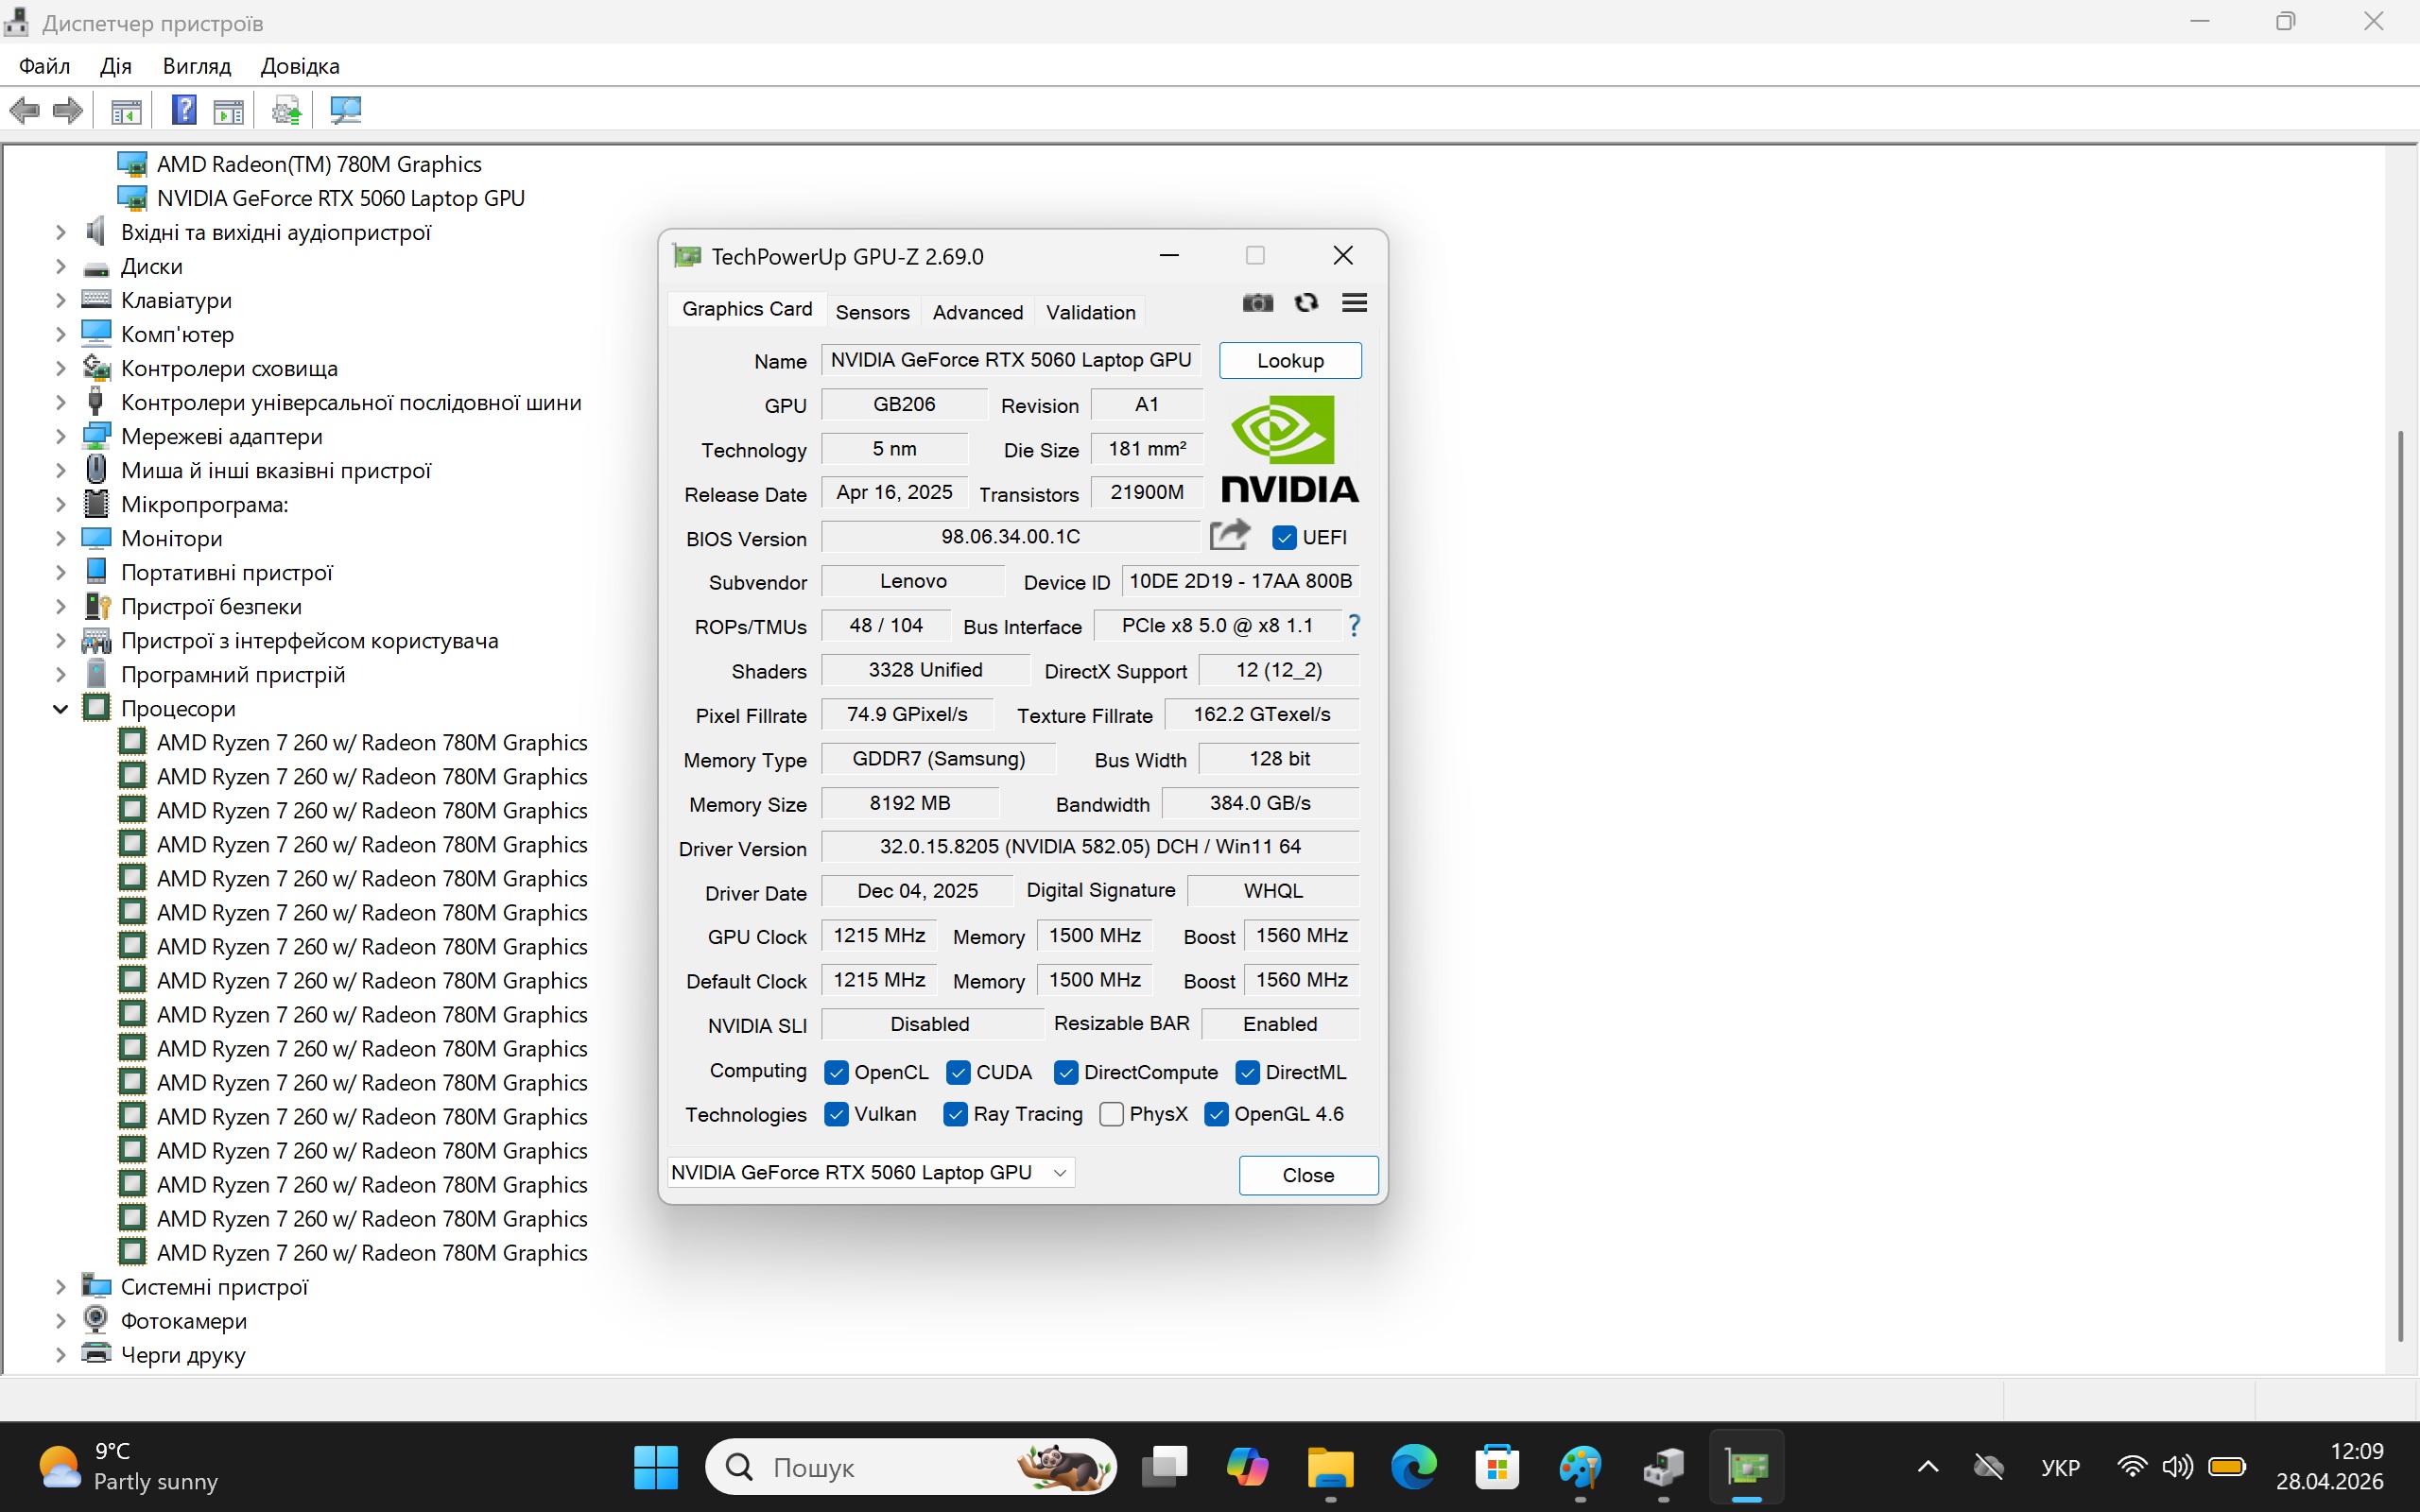
Task: Open Copilot from the taskbar
Action: (1247, 1467)
